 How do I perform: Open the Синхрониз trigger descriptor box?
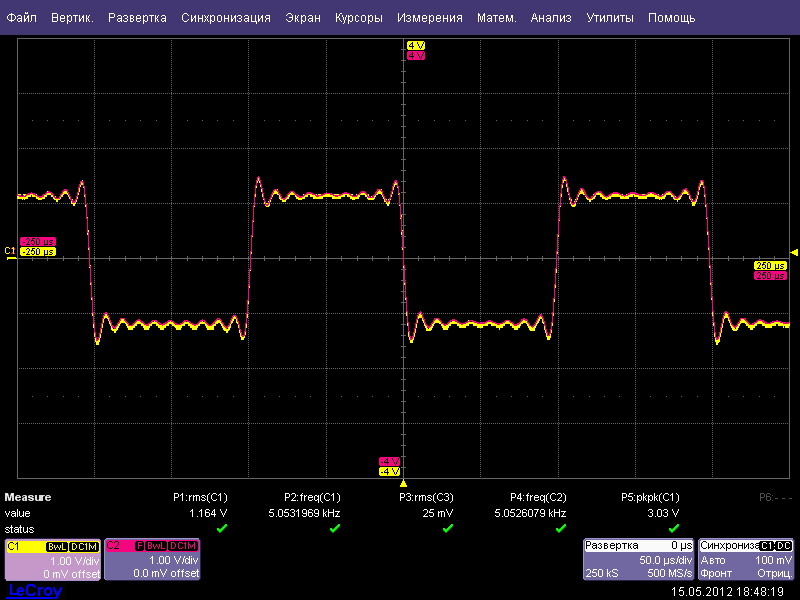(x=746, y=560)
